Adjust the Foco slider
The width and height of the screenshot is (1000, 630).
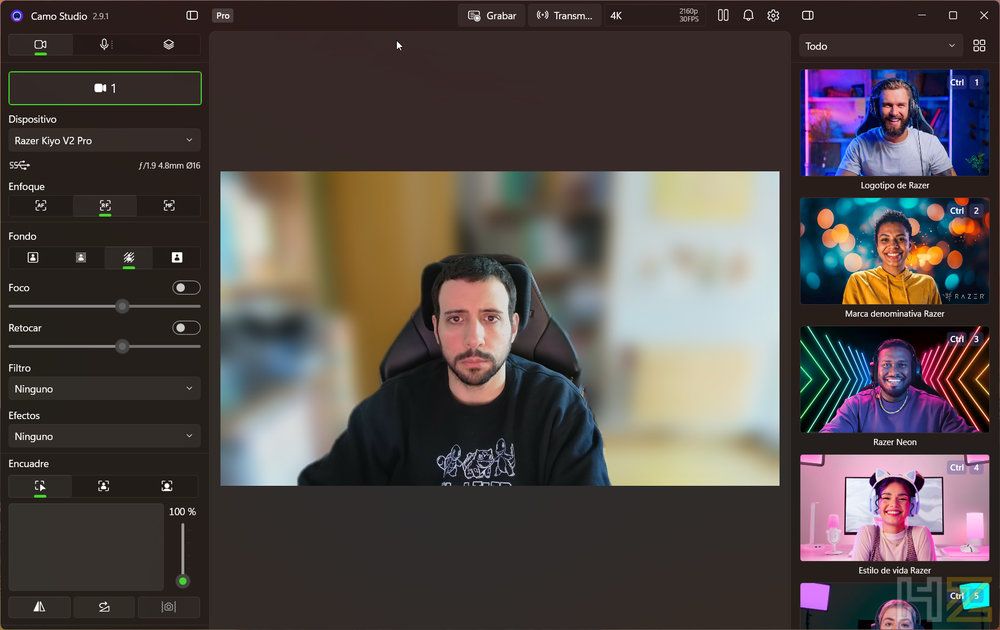coord(105,307)
